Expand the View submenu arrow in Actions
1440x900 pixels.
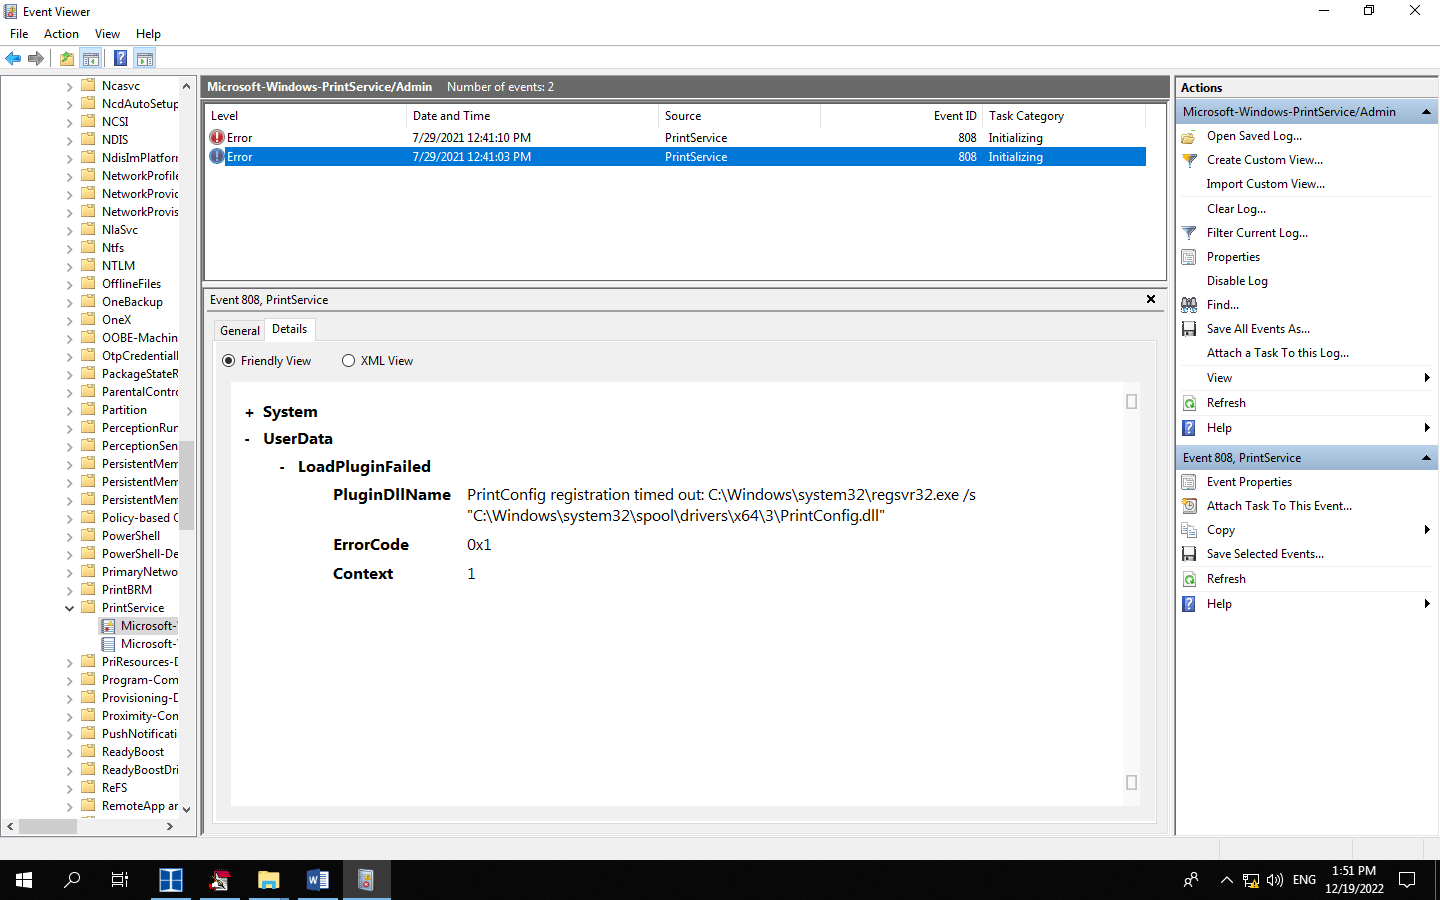click(x=1427, y=378)
